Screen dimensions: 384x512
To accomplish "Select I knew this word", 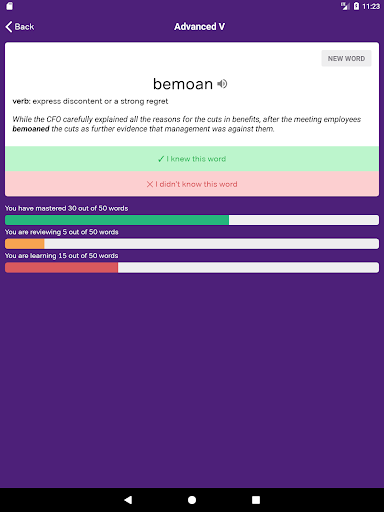I will coord(192,159).
